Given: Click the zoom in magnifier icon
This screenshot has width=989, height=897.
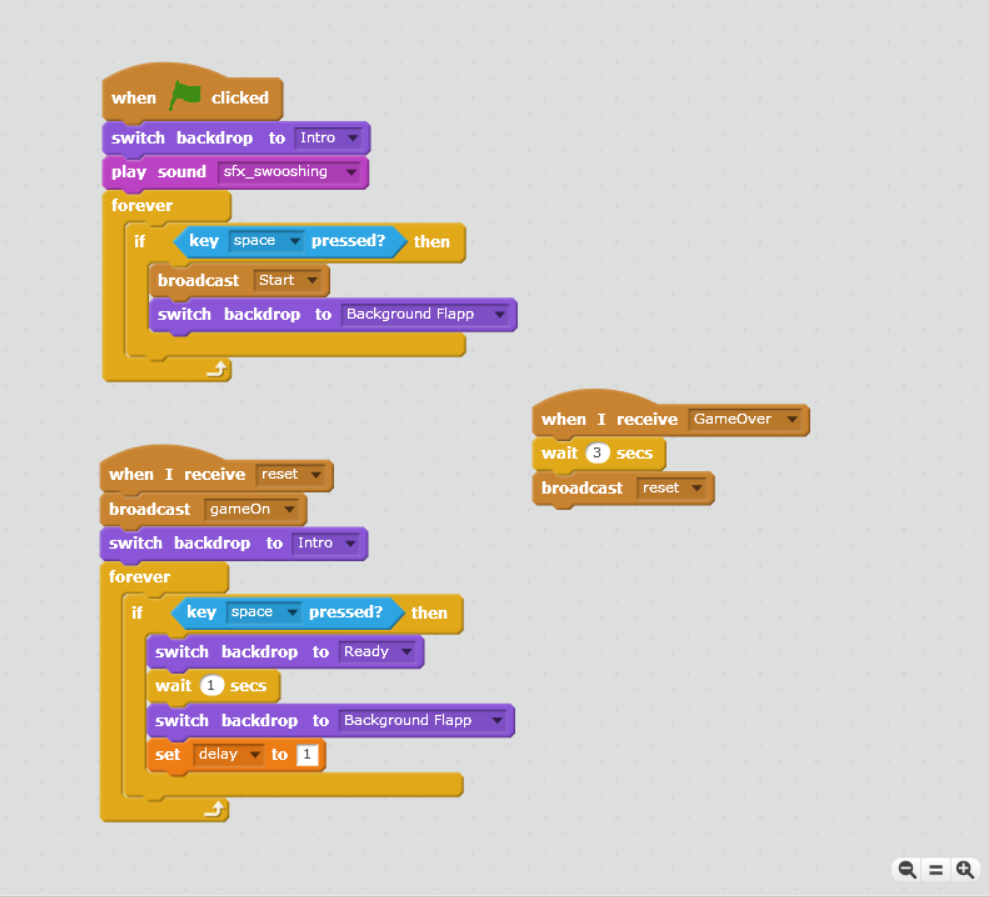Looking at the screenshot, I should (965, 869).
